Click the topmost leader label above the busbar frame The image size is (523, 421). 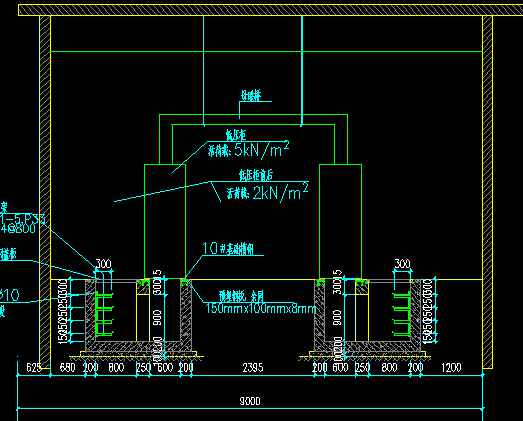pyautogui.click(x=251, y=96)
